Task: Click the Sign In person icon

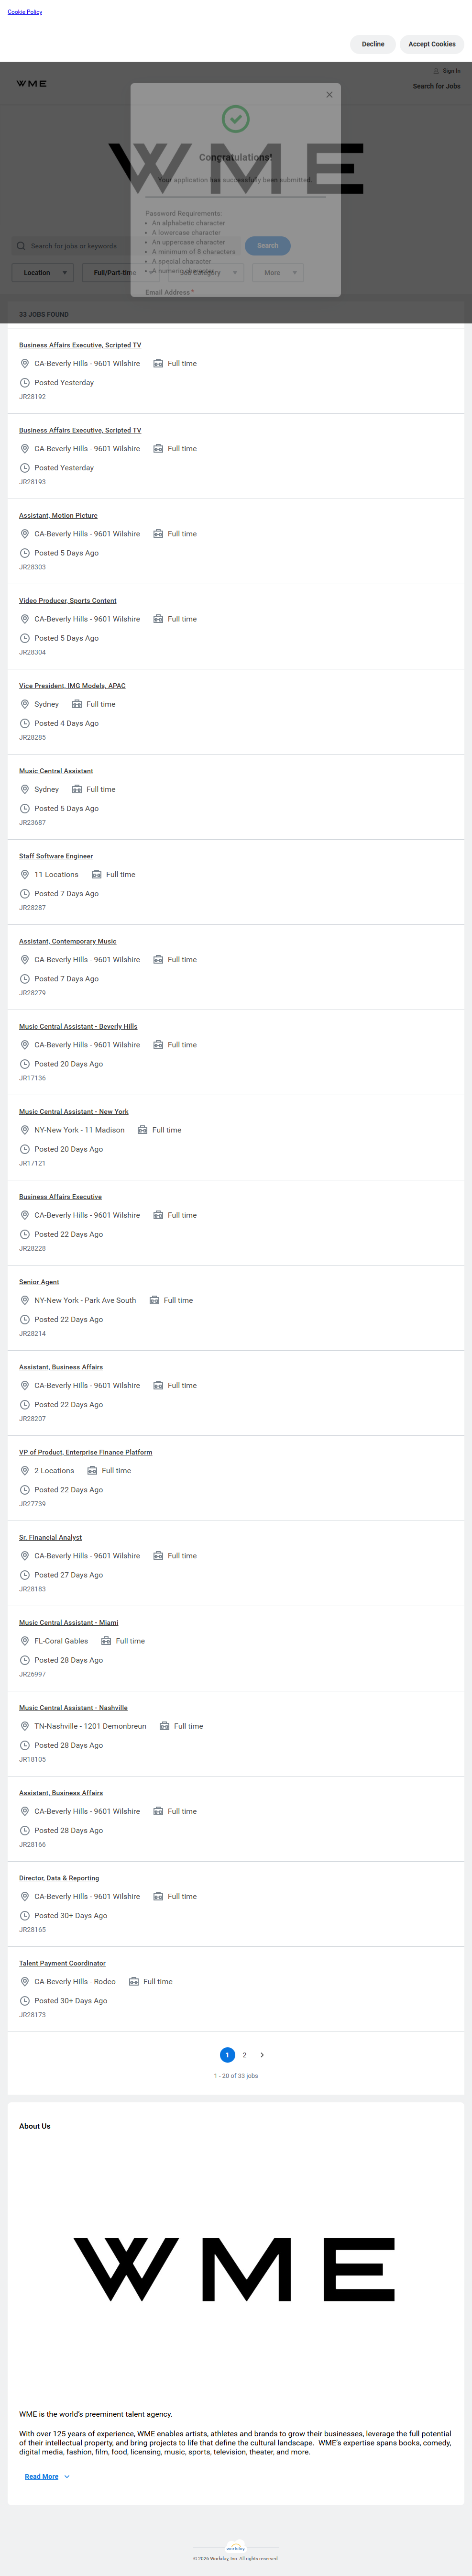Action: [436, 71]
